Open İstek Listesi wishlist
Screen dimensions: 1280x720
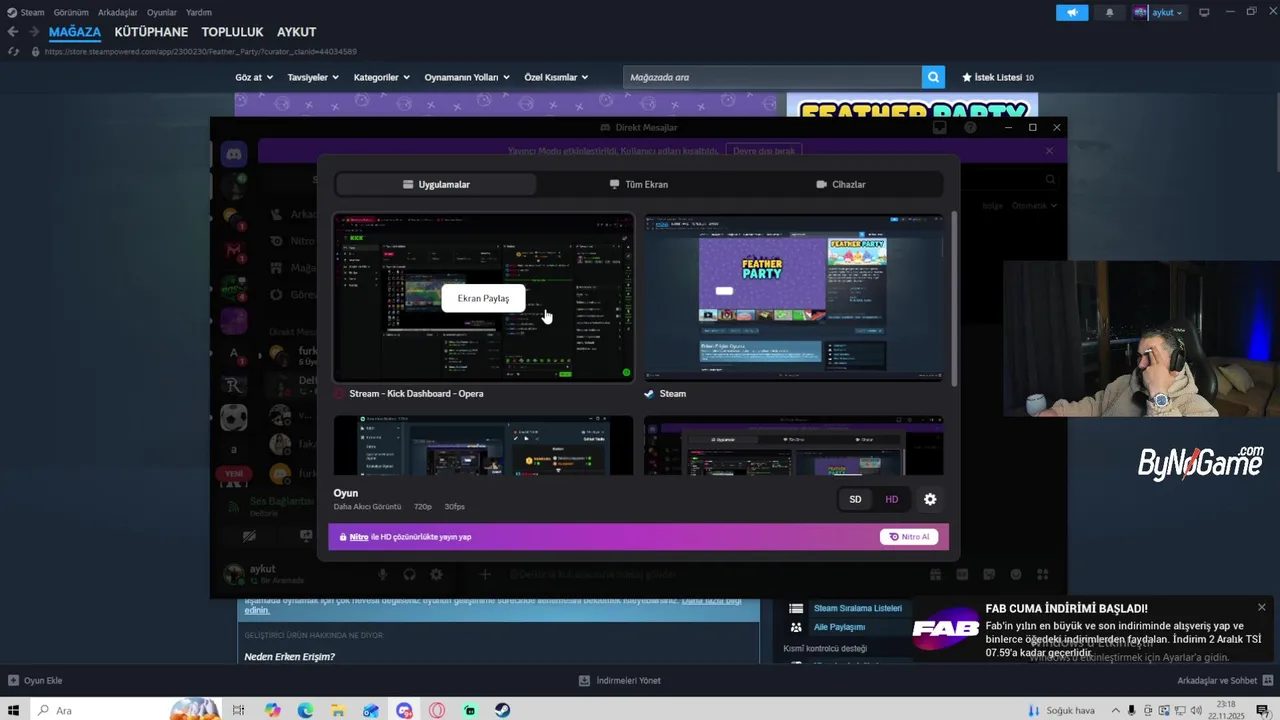pos(998,77)
